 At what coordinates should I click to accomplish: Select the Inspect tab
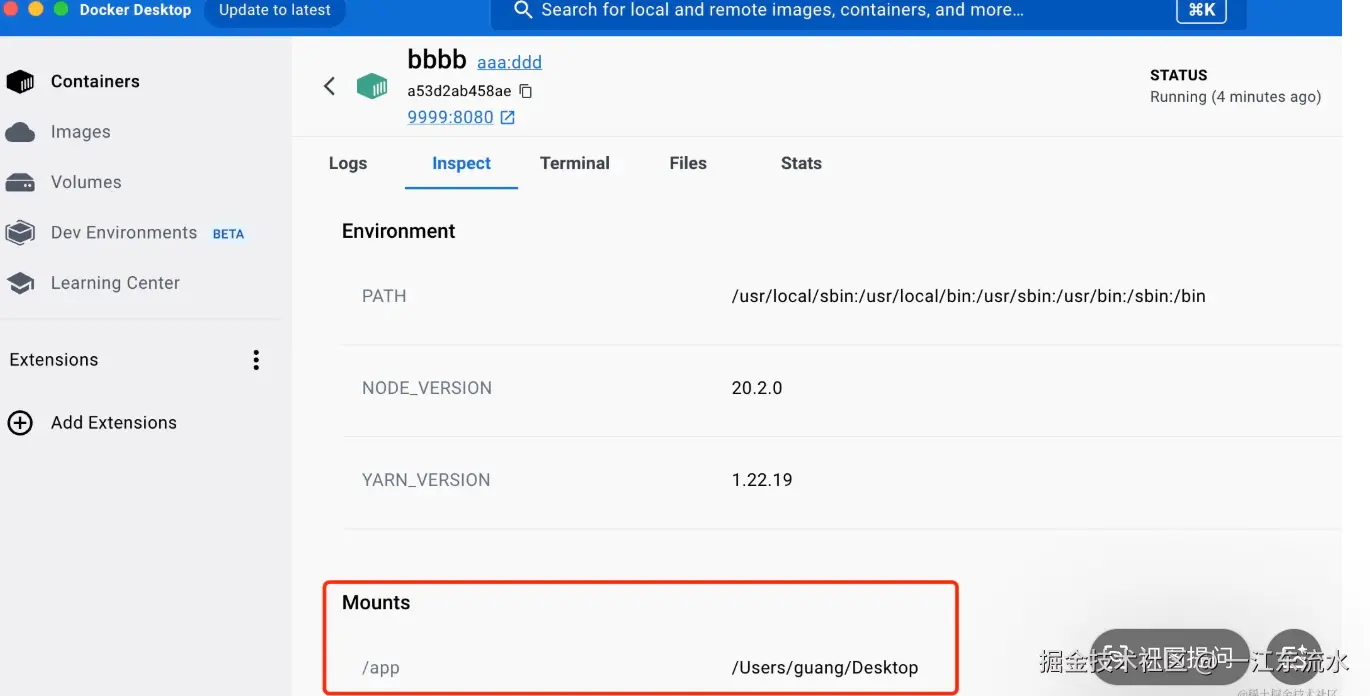click(x=461, y=163)
